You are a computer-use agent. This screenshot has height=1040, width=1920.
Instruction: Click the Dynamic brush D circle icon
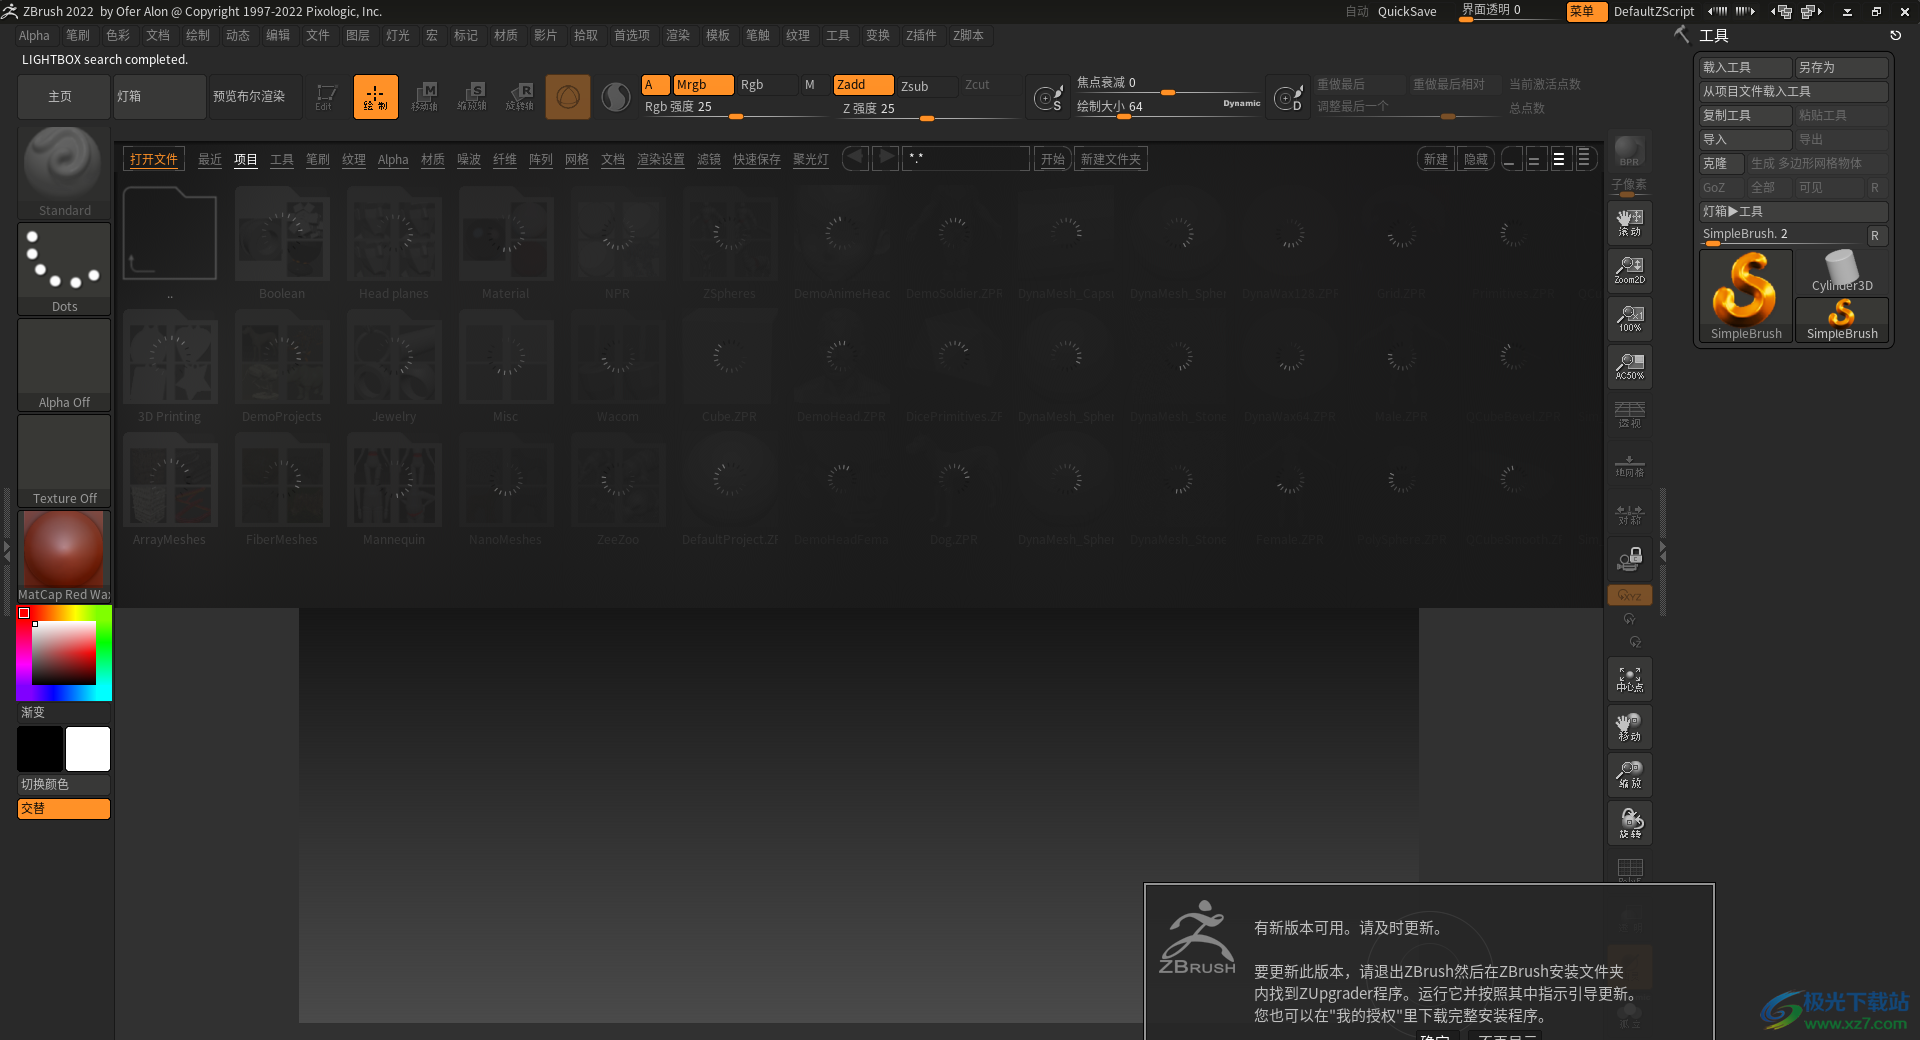pyautogui.click(x=1288, y=98)
